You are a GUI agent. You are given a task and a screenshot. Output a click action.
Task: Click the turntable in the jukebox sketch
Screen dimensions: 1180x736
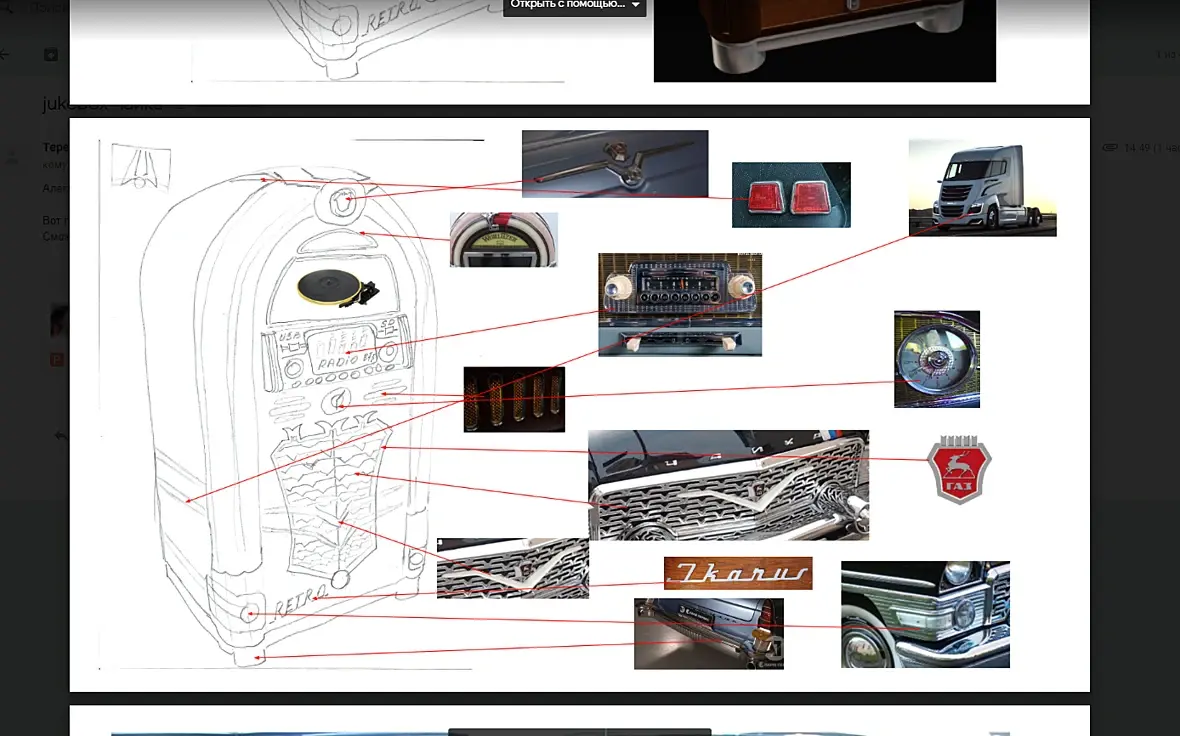coord(336,287)
